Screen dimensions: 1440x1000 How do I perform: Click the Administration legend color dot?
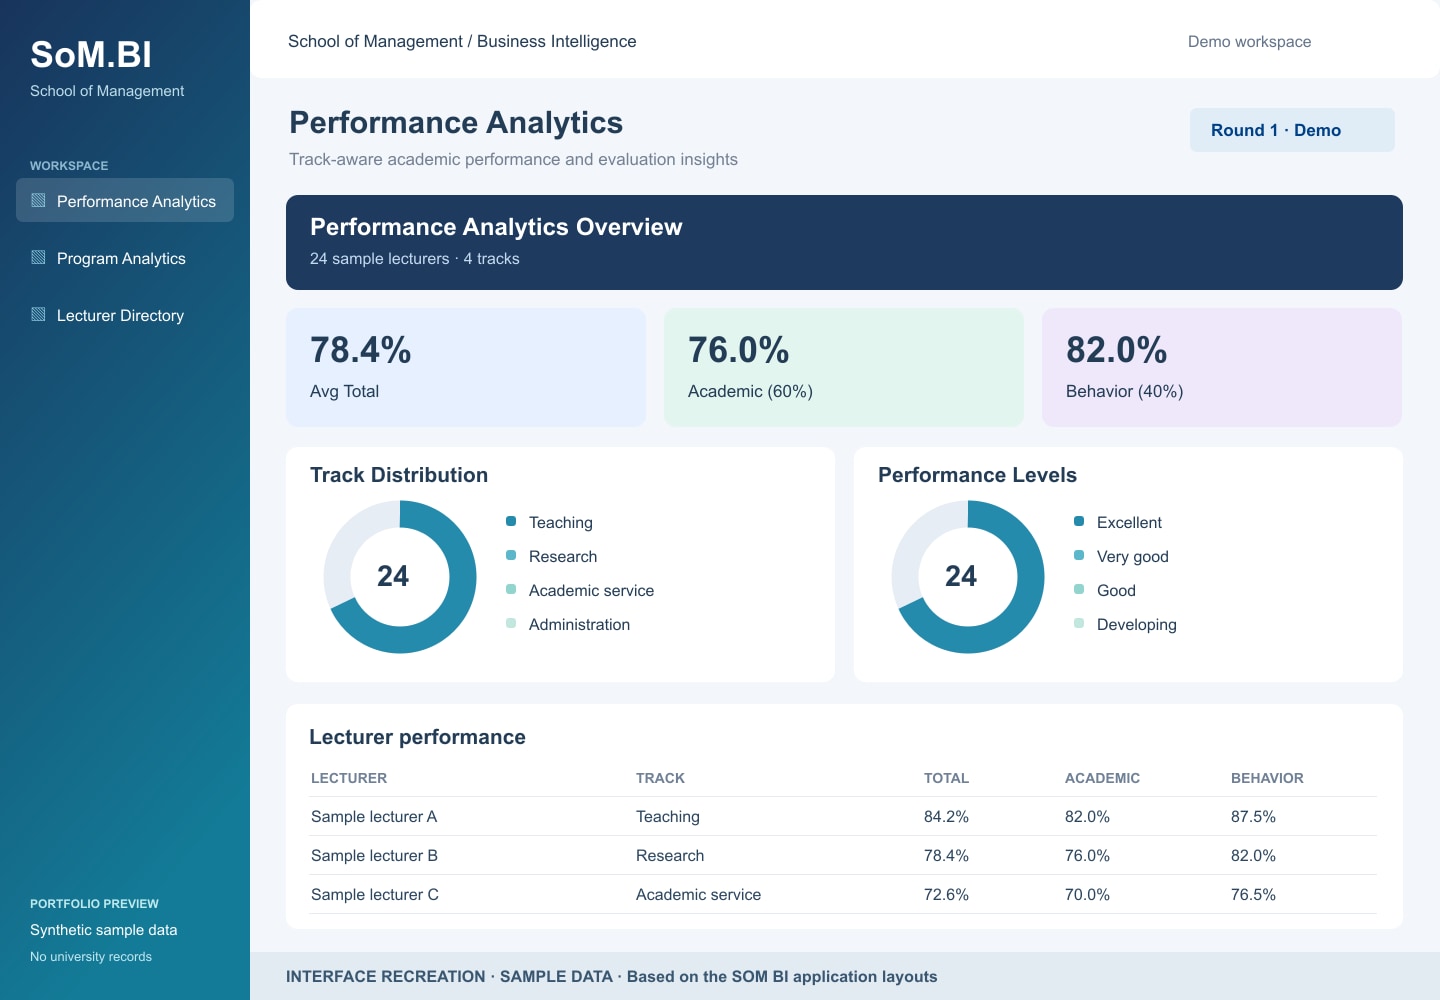point(511,623)
